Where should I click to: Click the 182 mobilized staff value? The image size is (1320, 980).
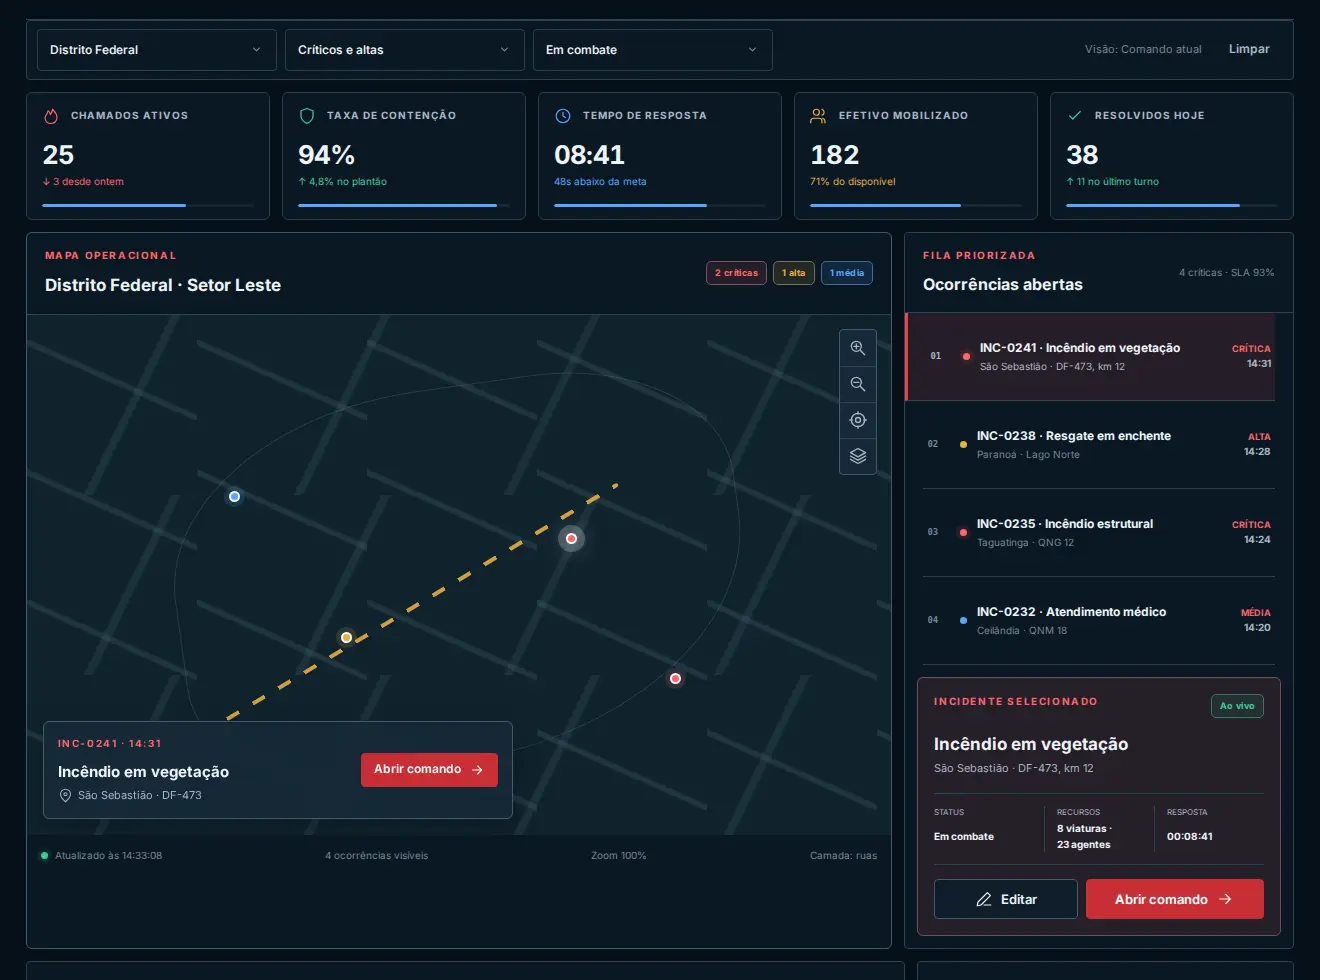pyautogui.click(x=835, y=155)
